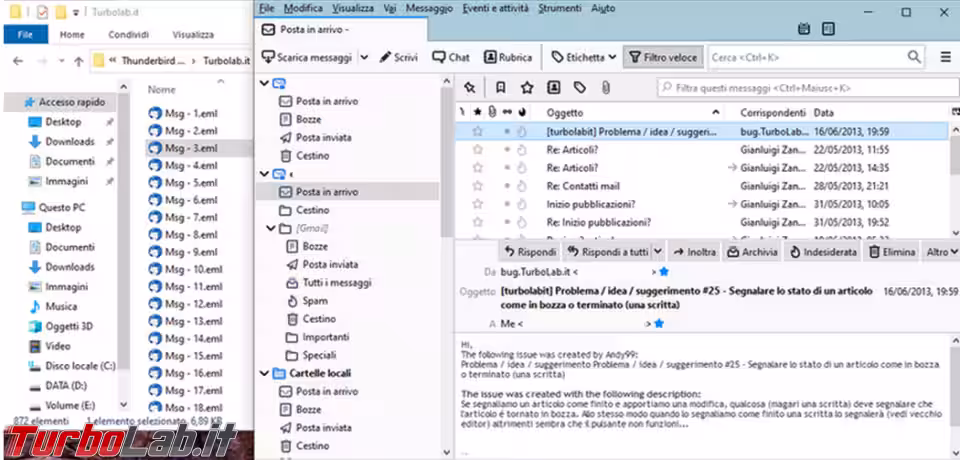Toggle the starred messages quick filter
Screen dimensions: 960x460
coord(526,88)
